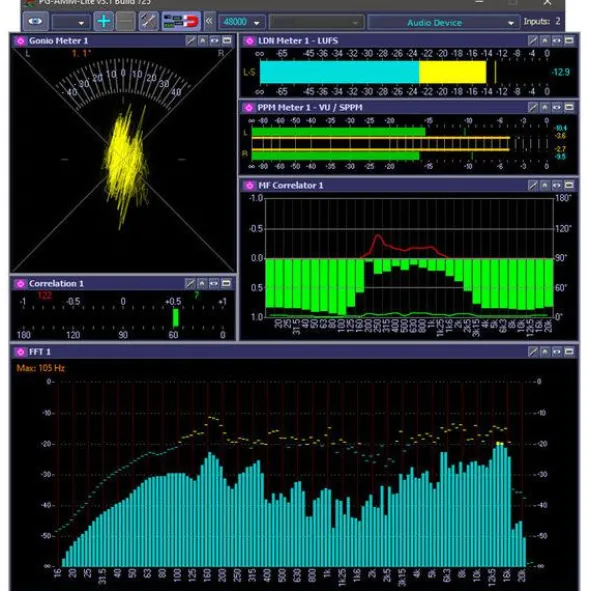This screenshot has height=591, width=590.
Task: Click the green correlation indicator near +0.5
Action: pyautogui.click(x=175, y=318)
